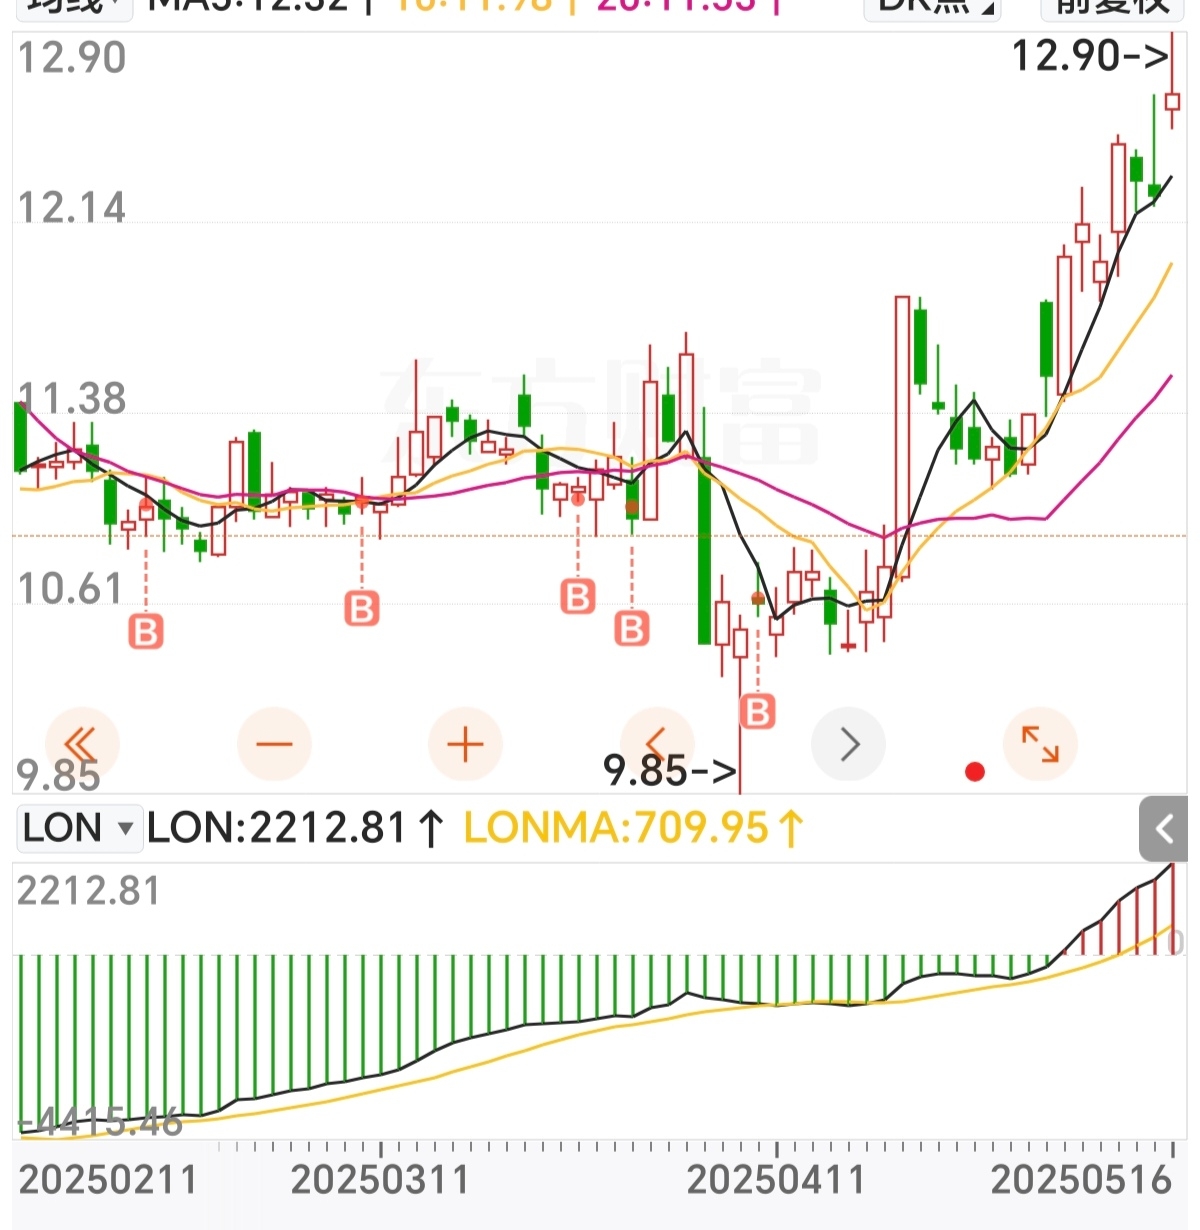This screenshot has height=1230, width=1200.
Task: Select the tallest red LON bar at right edge
Action: (x=1173, y=909)
